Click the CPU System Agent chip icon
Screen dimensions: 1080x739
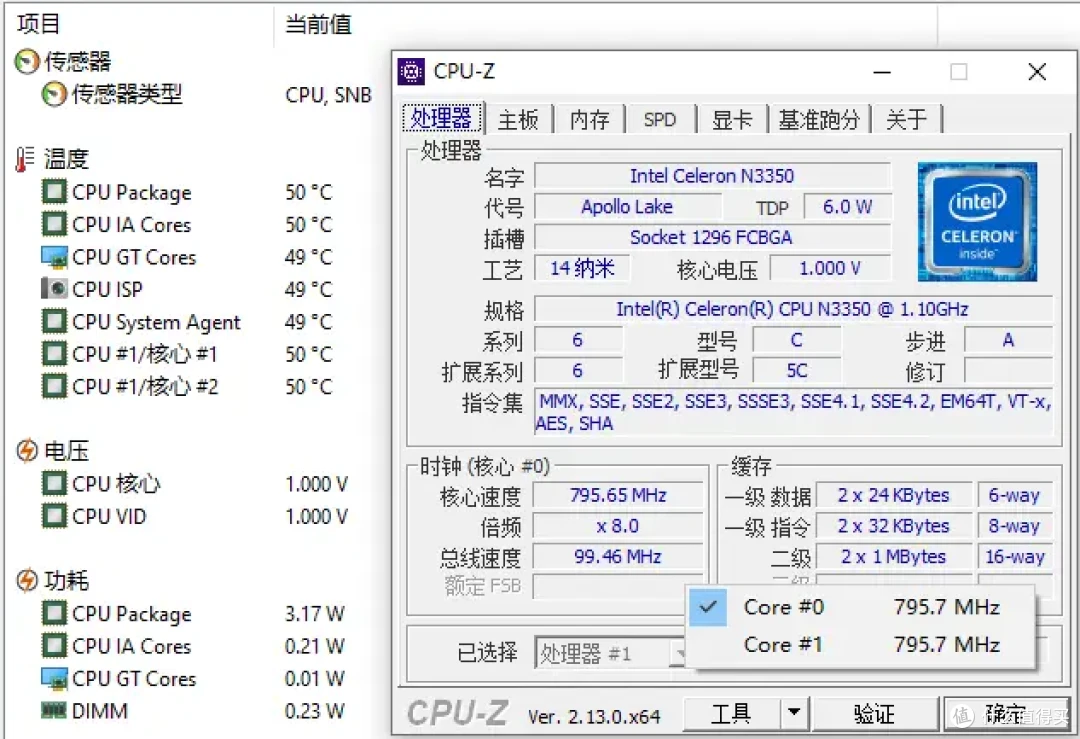[x=53, y=321]
